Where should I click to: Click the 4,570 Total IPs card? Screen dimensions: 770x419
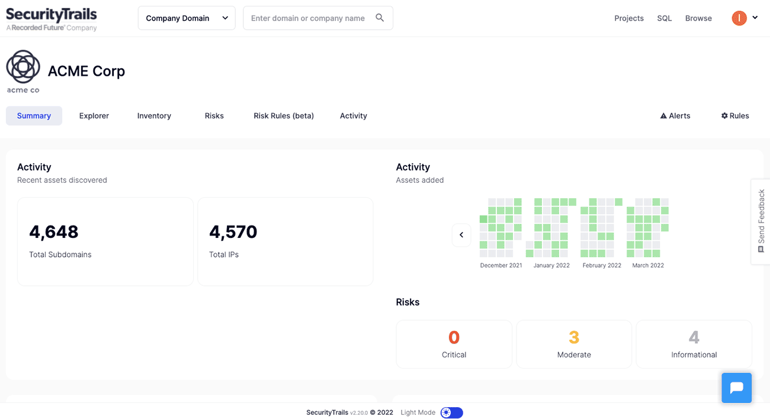click(x=285, y=242)
